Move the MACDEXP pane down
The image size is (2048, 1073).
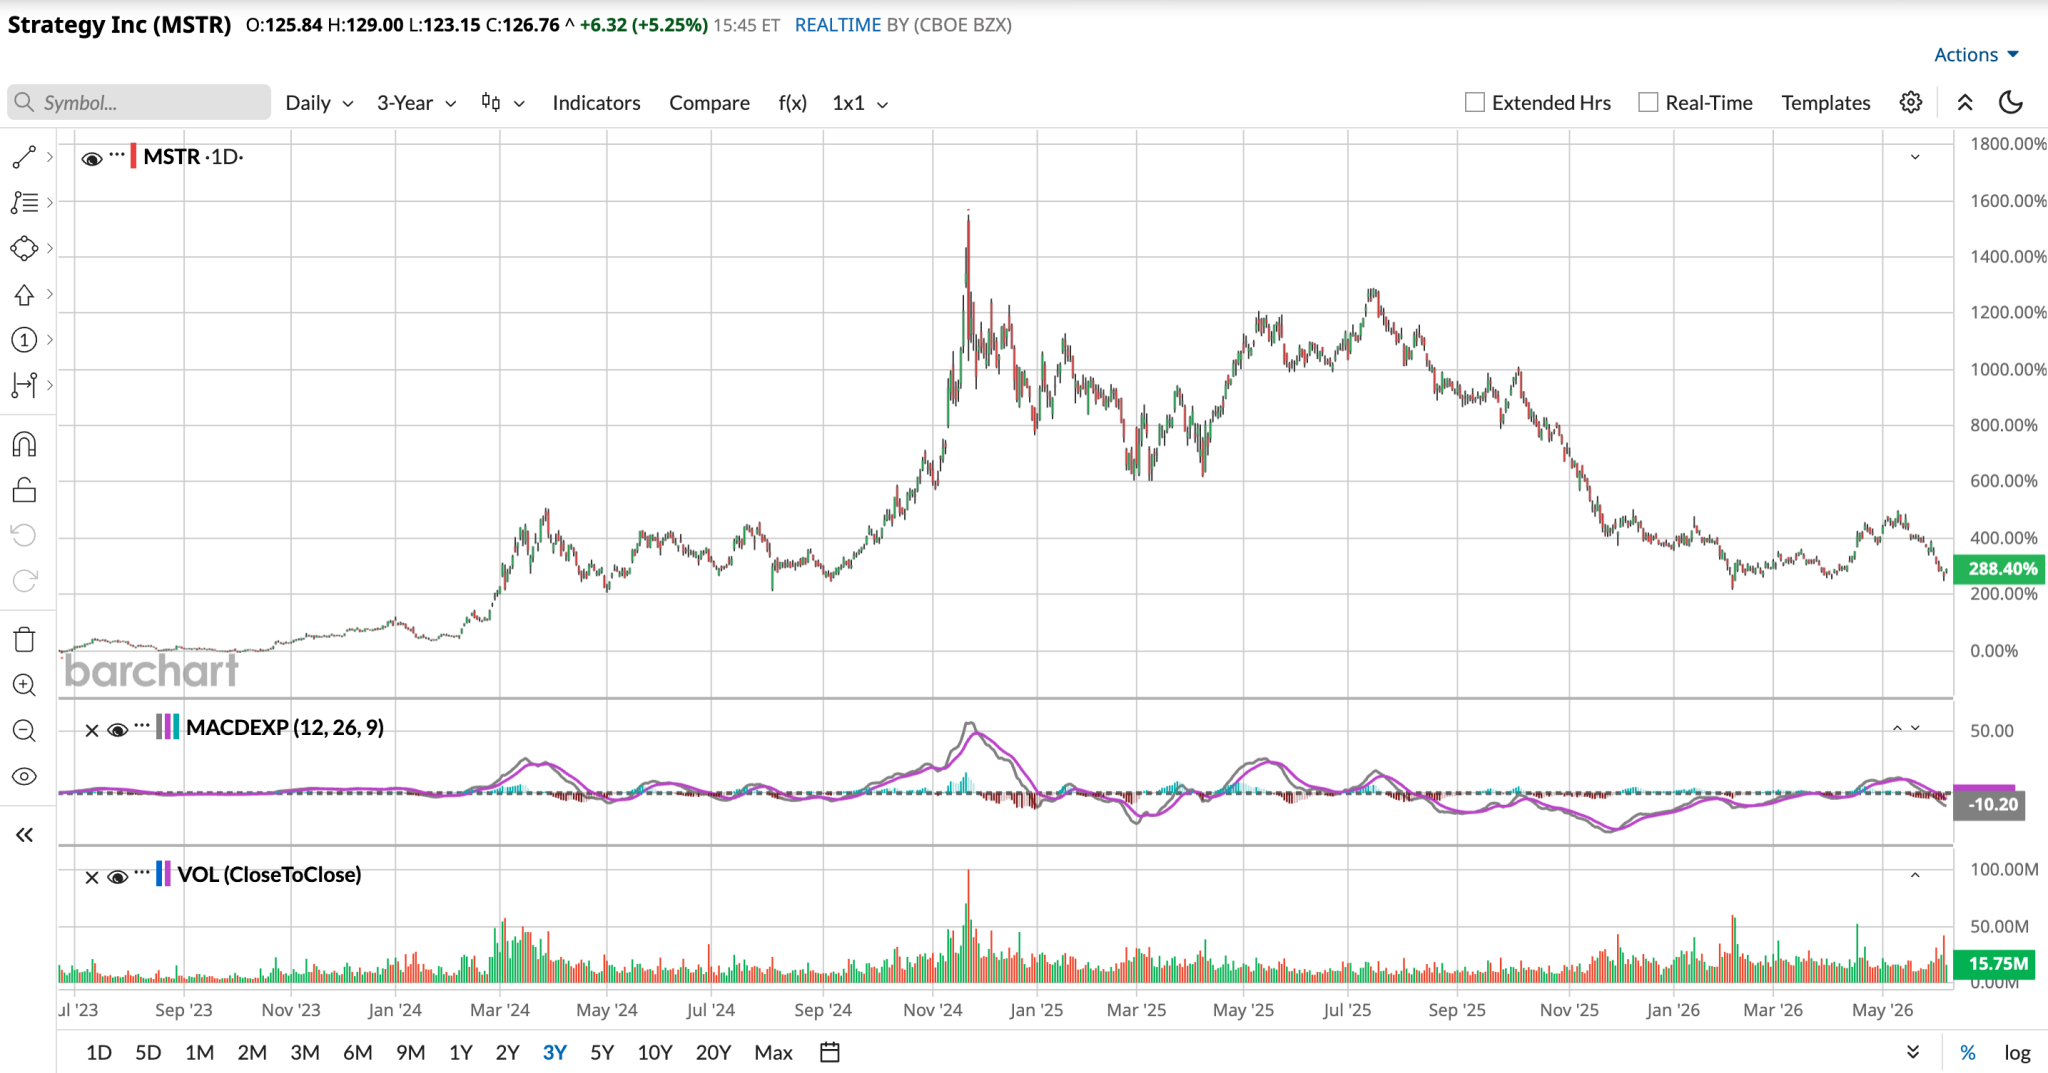point(1915,728)
